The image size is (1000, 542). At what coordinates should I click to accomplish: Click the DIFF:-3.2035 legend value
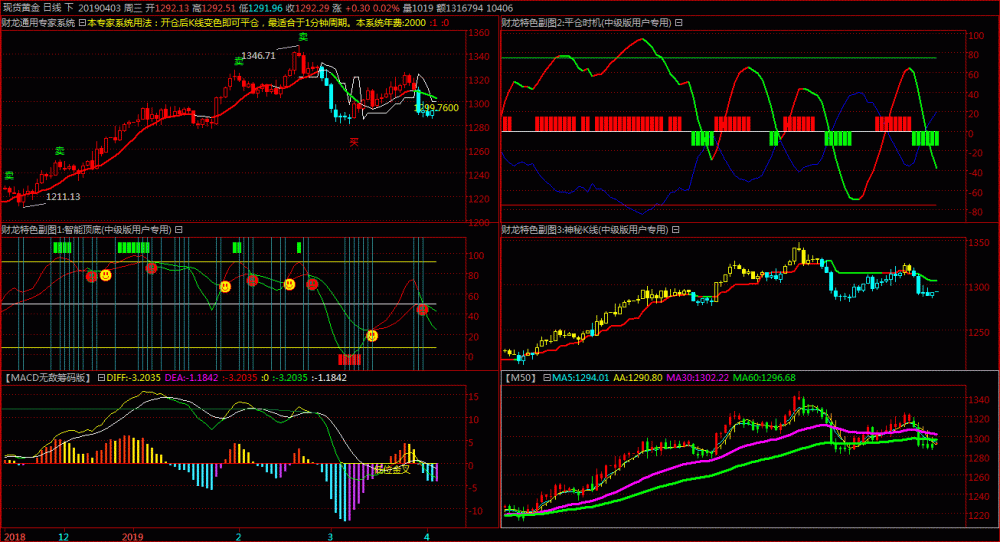tap(133, 377)
